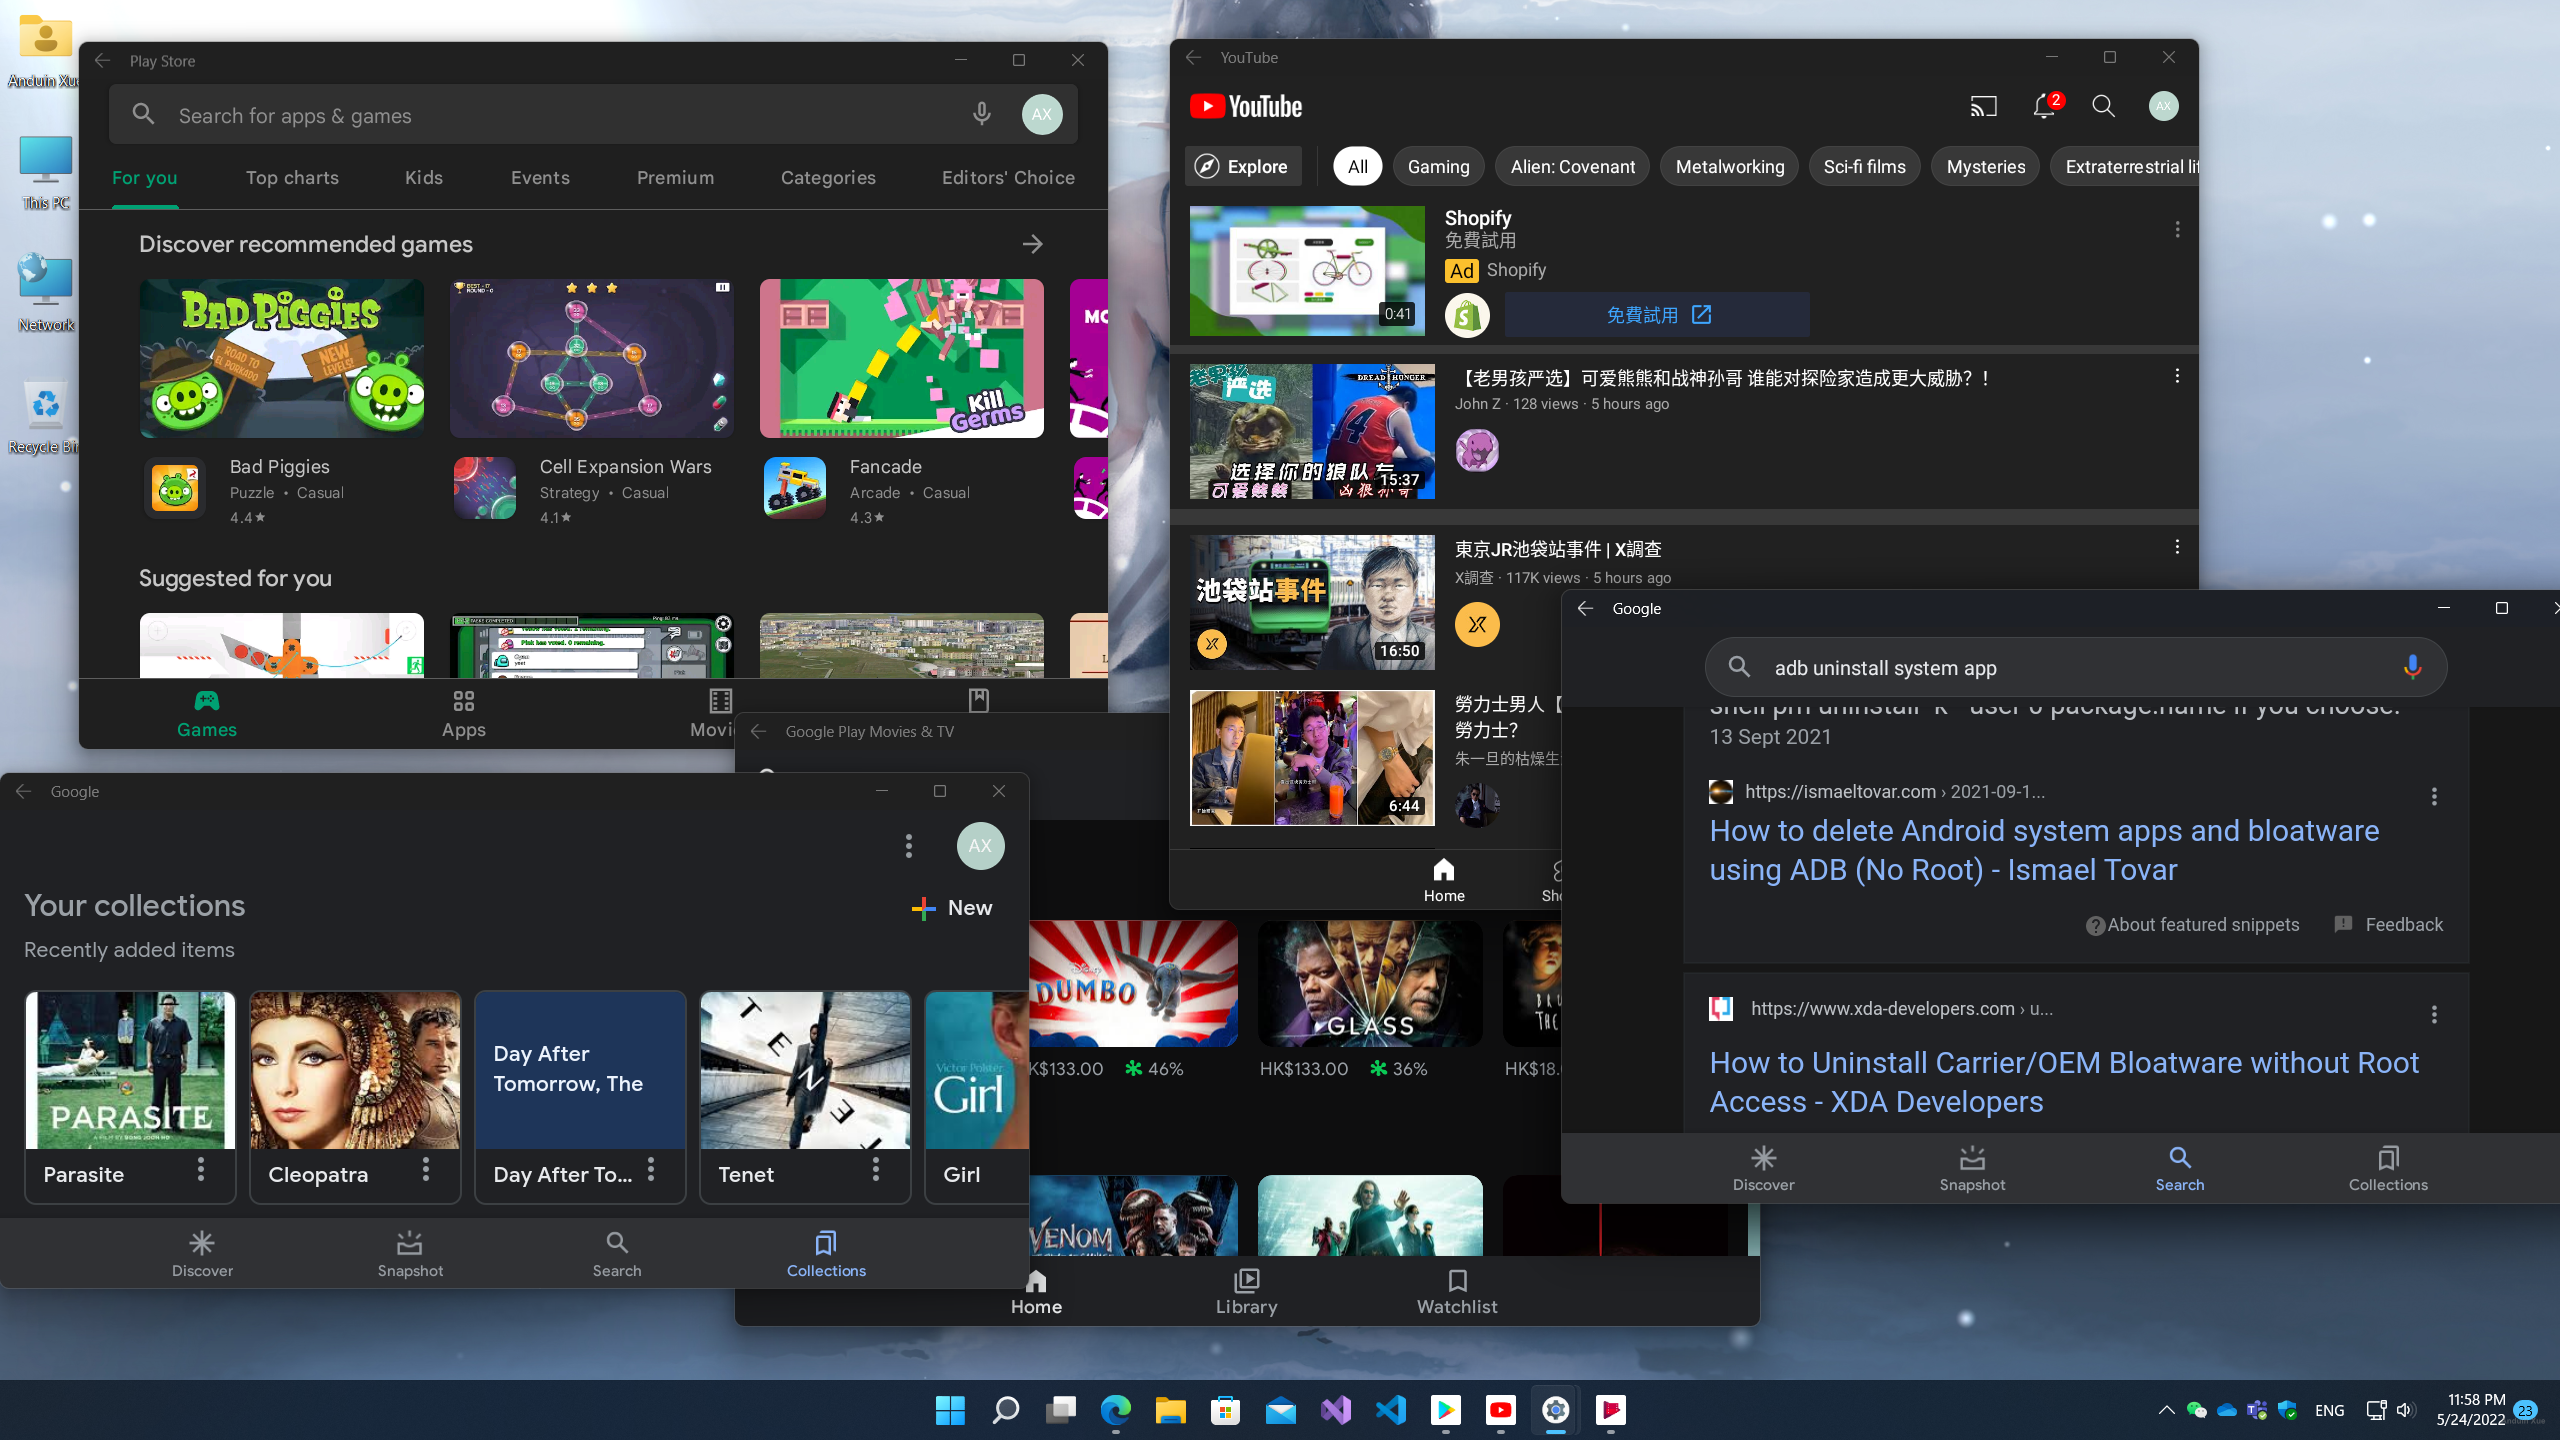Open options menu for Day After Tomorrow card
The height and width of the screenshot is (1440, 2560).
tap(651, 1169)
